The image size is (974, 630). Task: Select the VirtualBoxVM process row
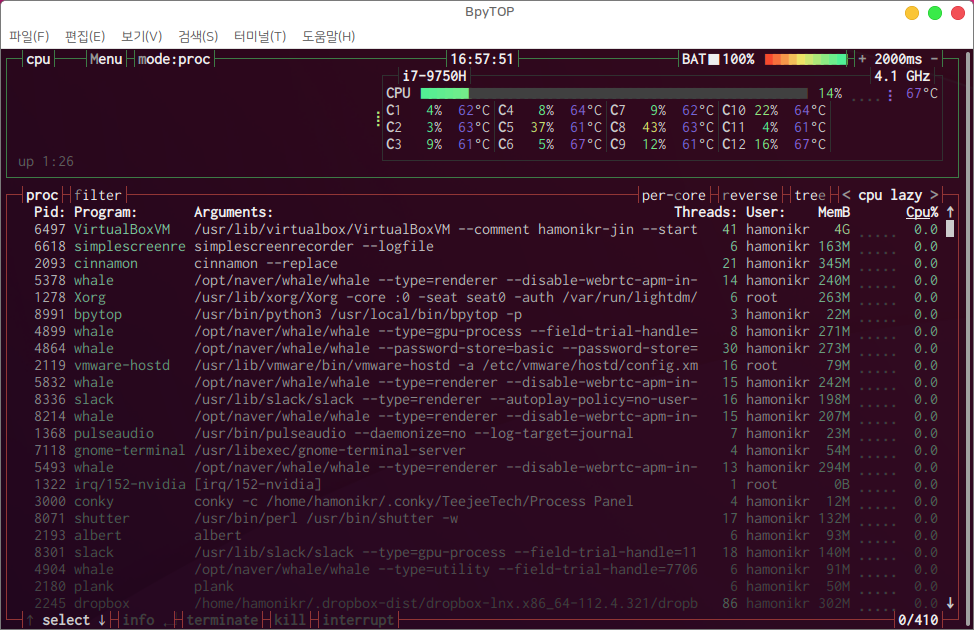tap(400, 229)
